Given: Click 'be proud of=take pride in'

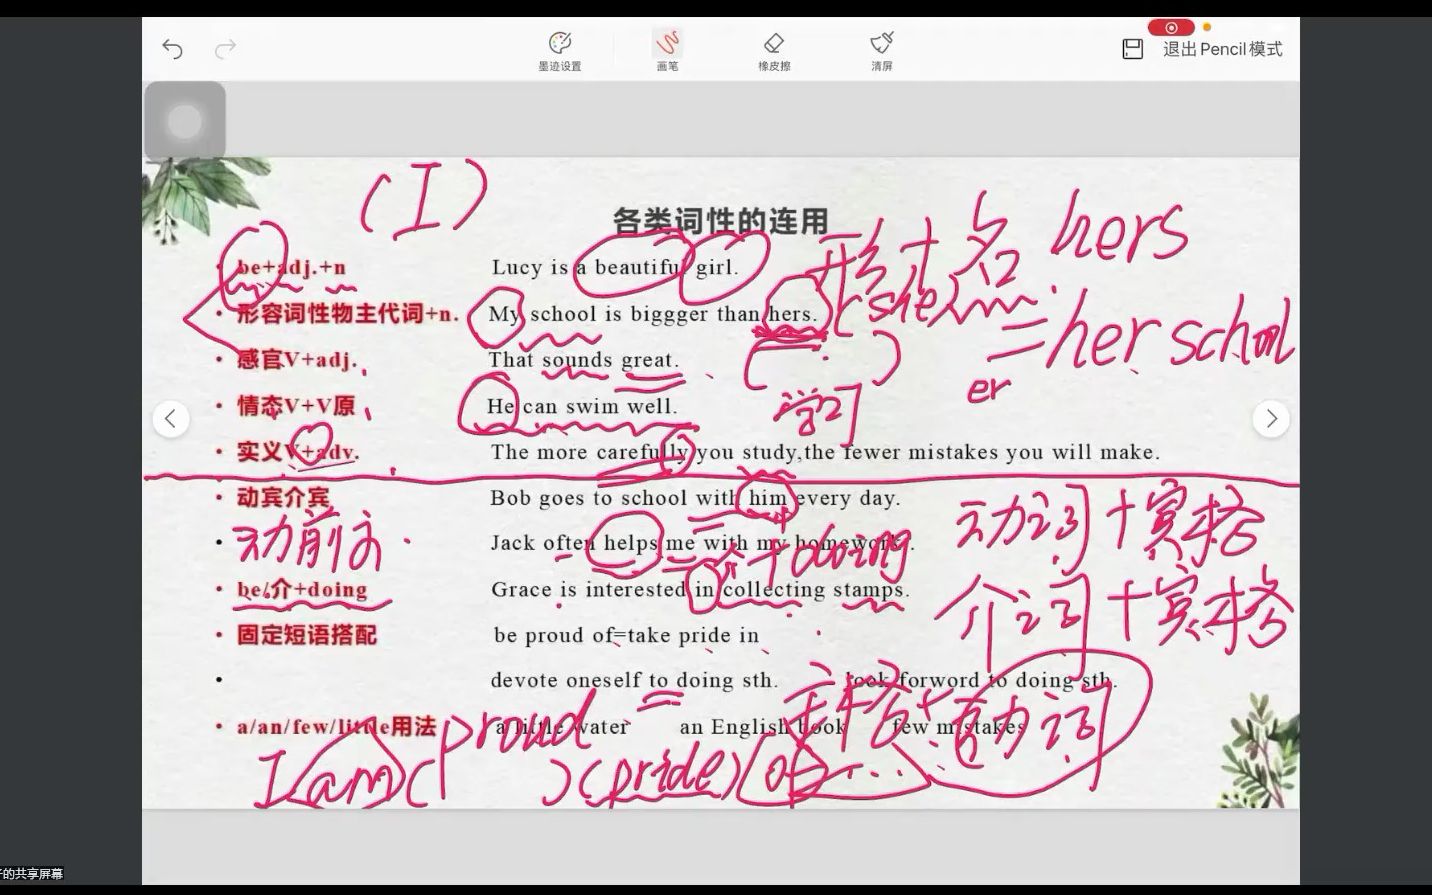Looking at the screenshot, I should 627,635.
